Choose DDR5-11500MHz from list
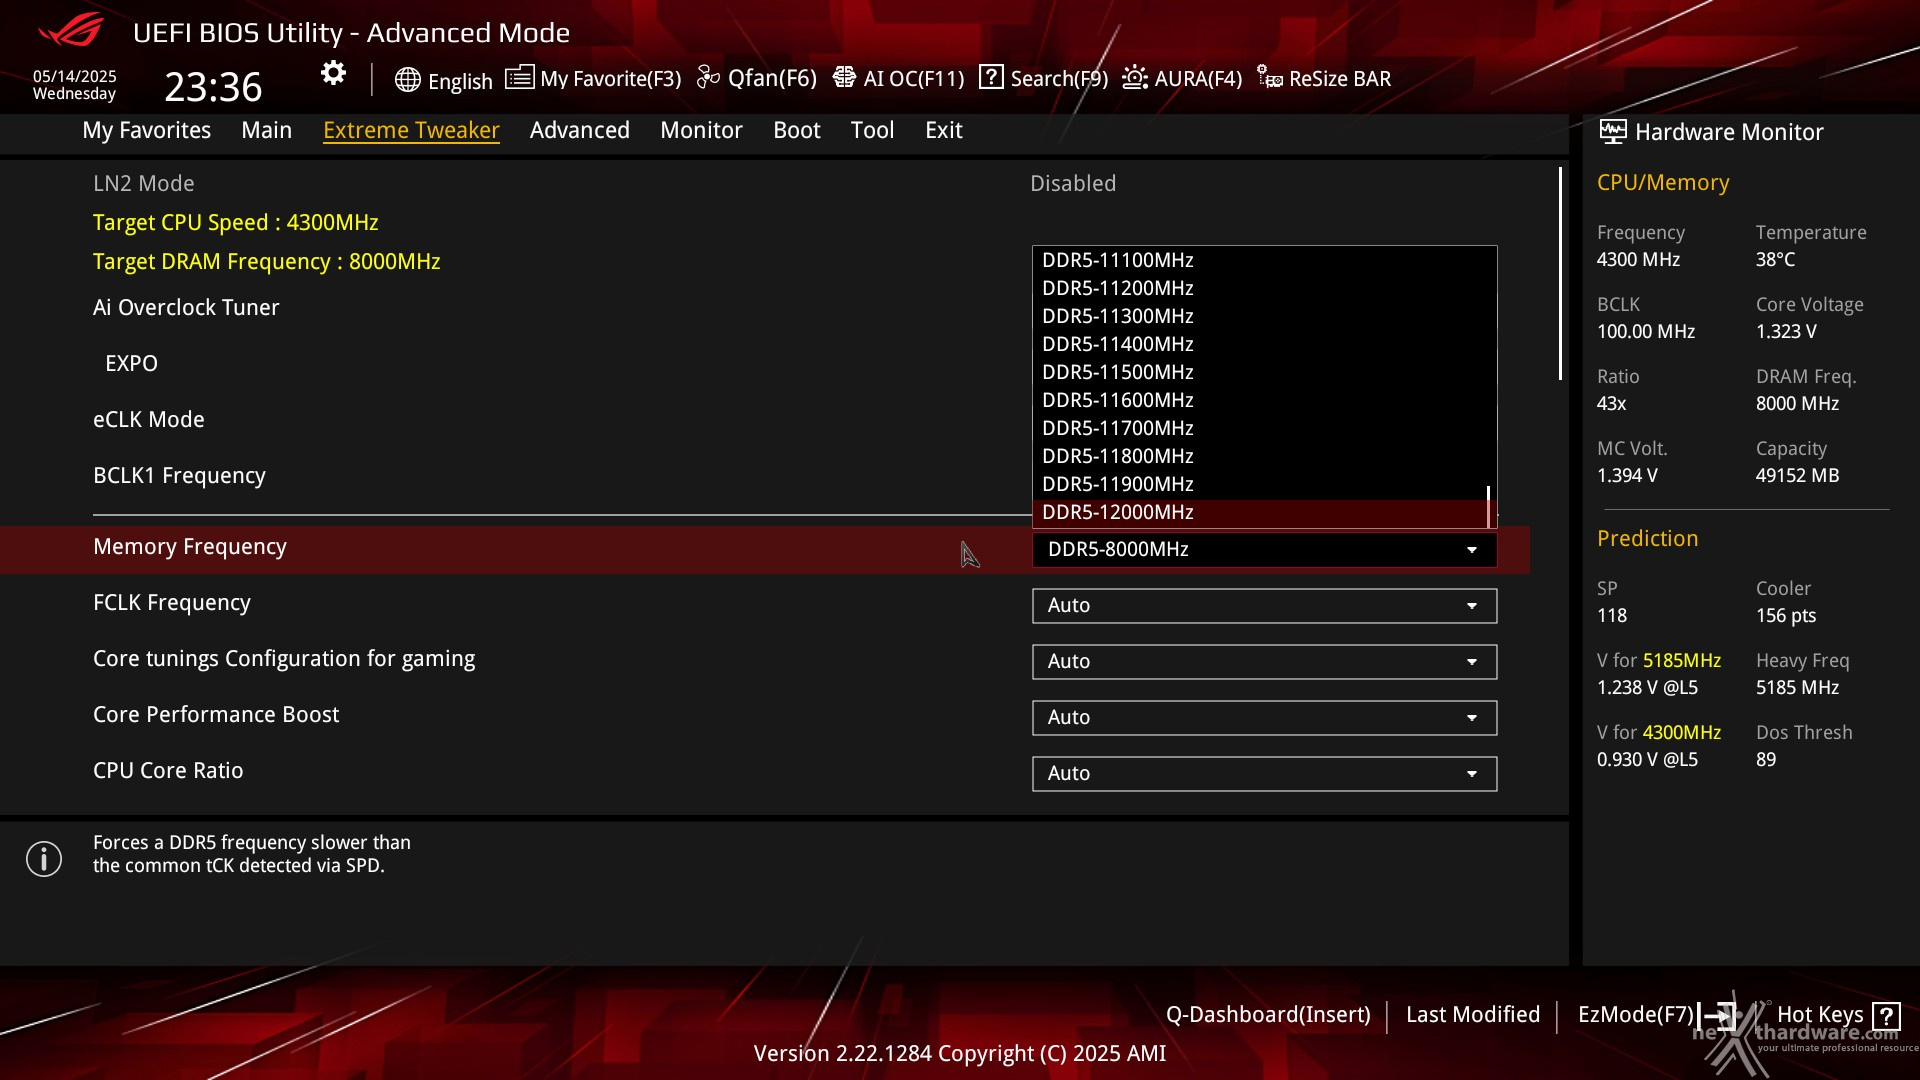The image size is (1920, 1080). (1260, 372)
